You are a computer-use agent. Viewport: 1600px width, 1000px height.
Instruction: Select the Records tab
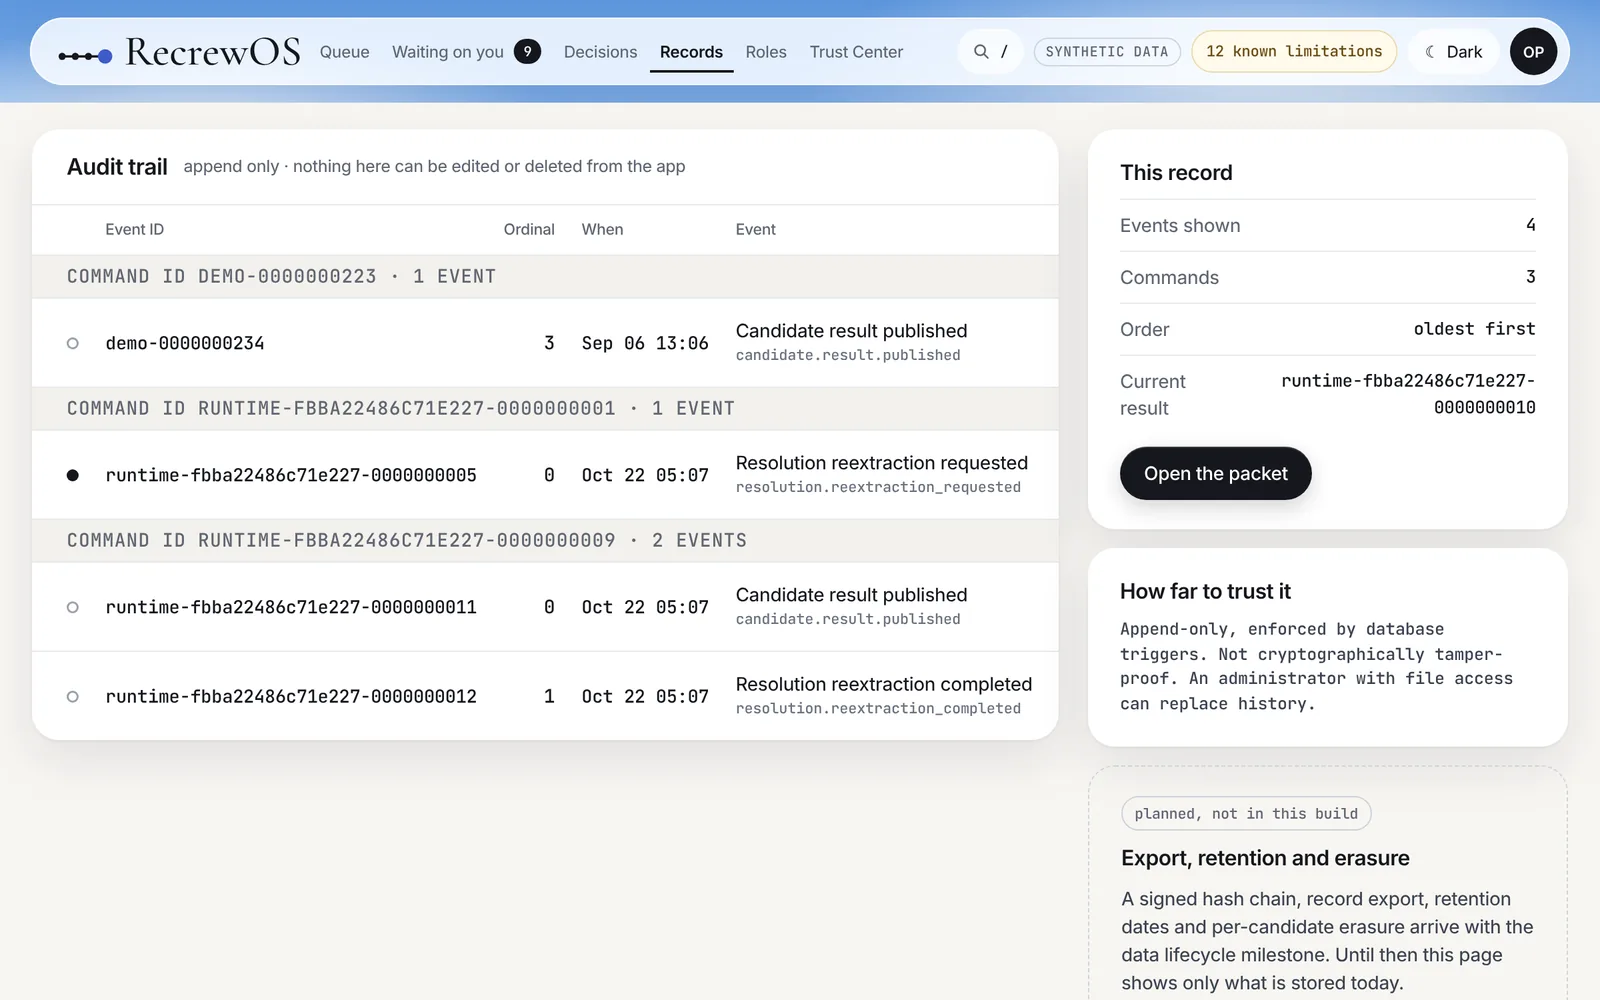[691, 52]
